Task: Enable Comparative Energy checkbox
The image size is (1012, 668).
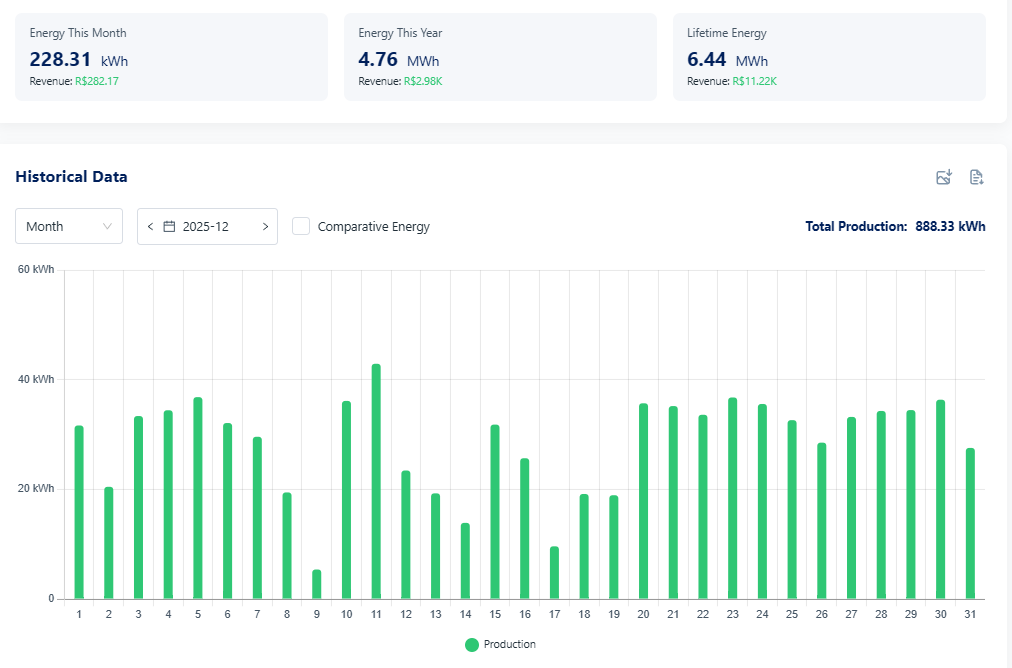Action: pos(301,226)
